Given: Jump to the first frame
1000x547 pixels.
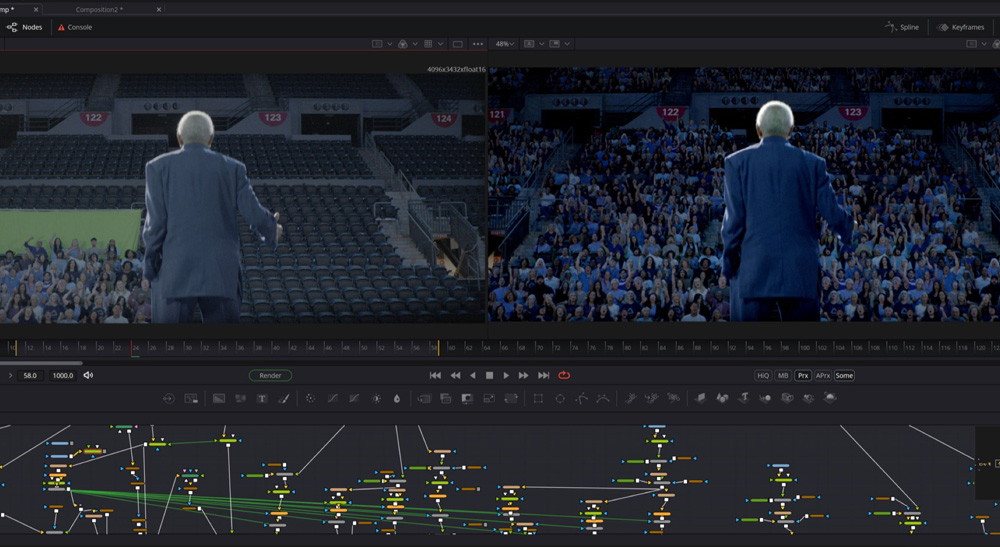Looking at the screenshot, I should 435,375.
